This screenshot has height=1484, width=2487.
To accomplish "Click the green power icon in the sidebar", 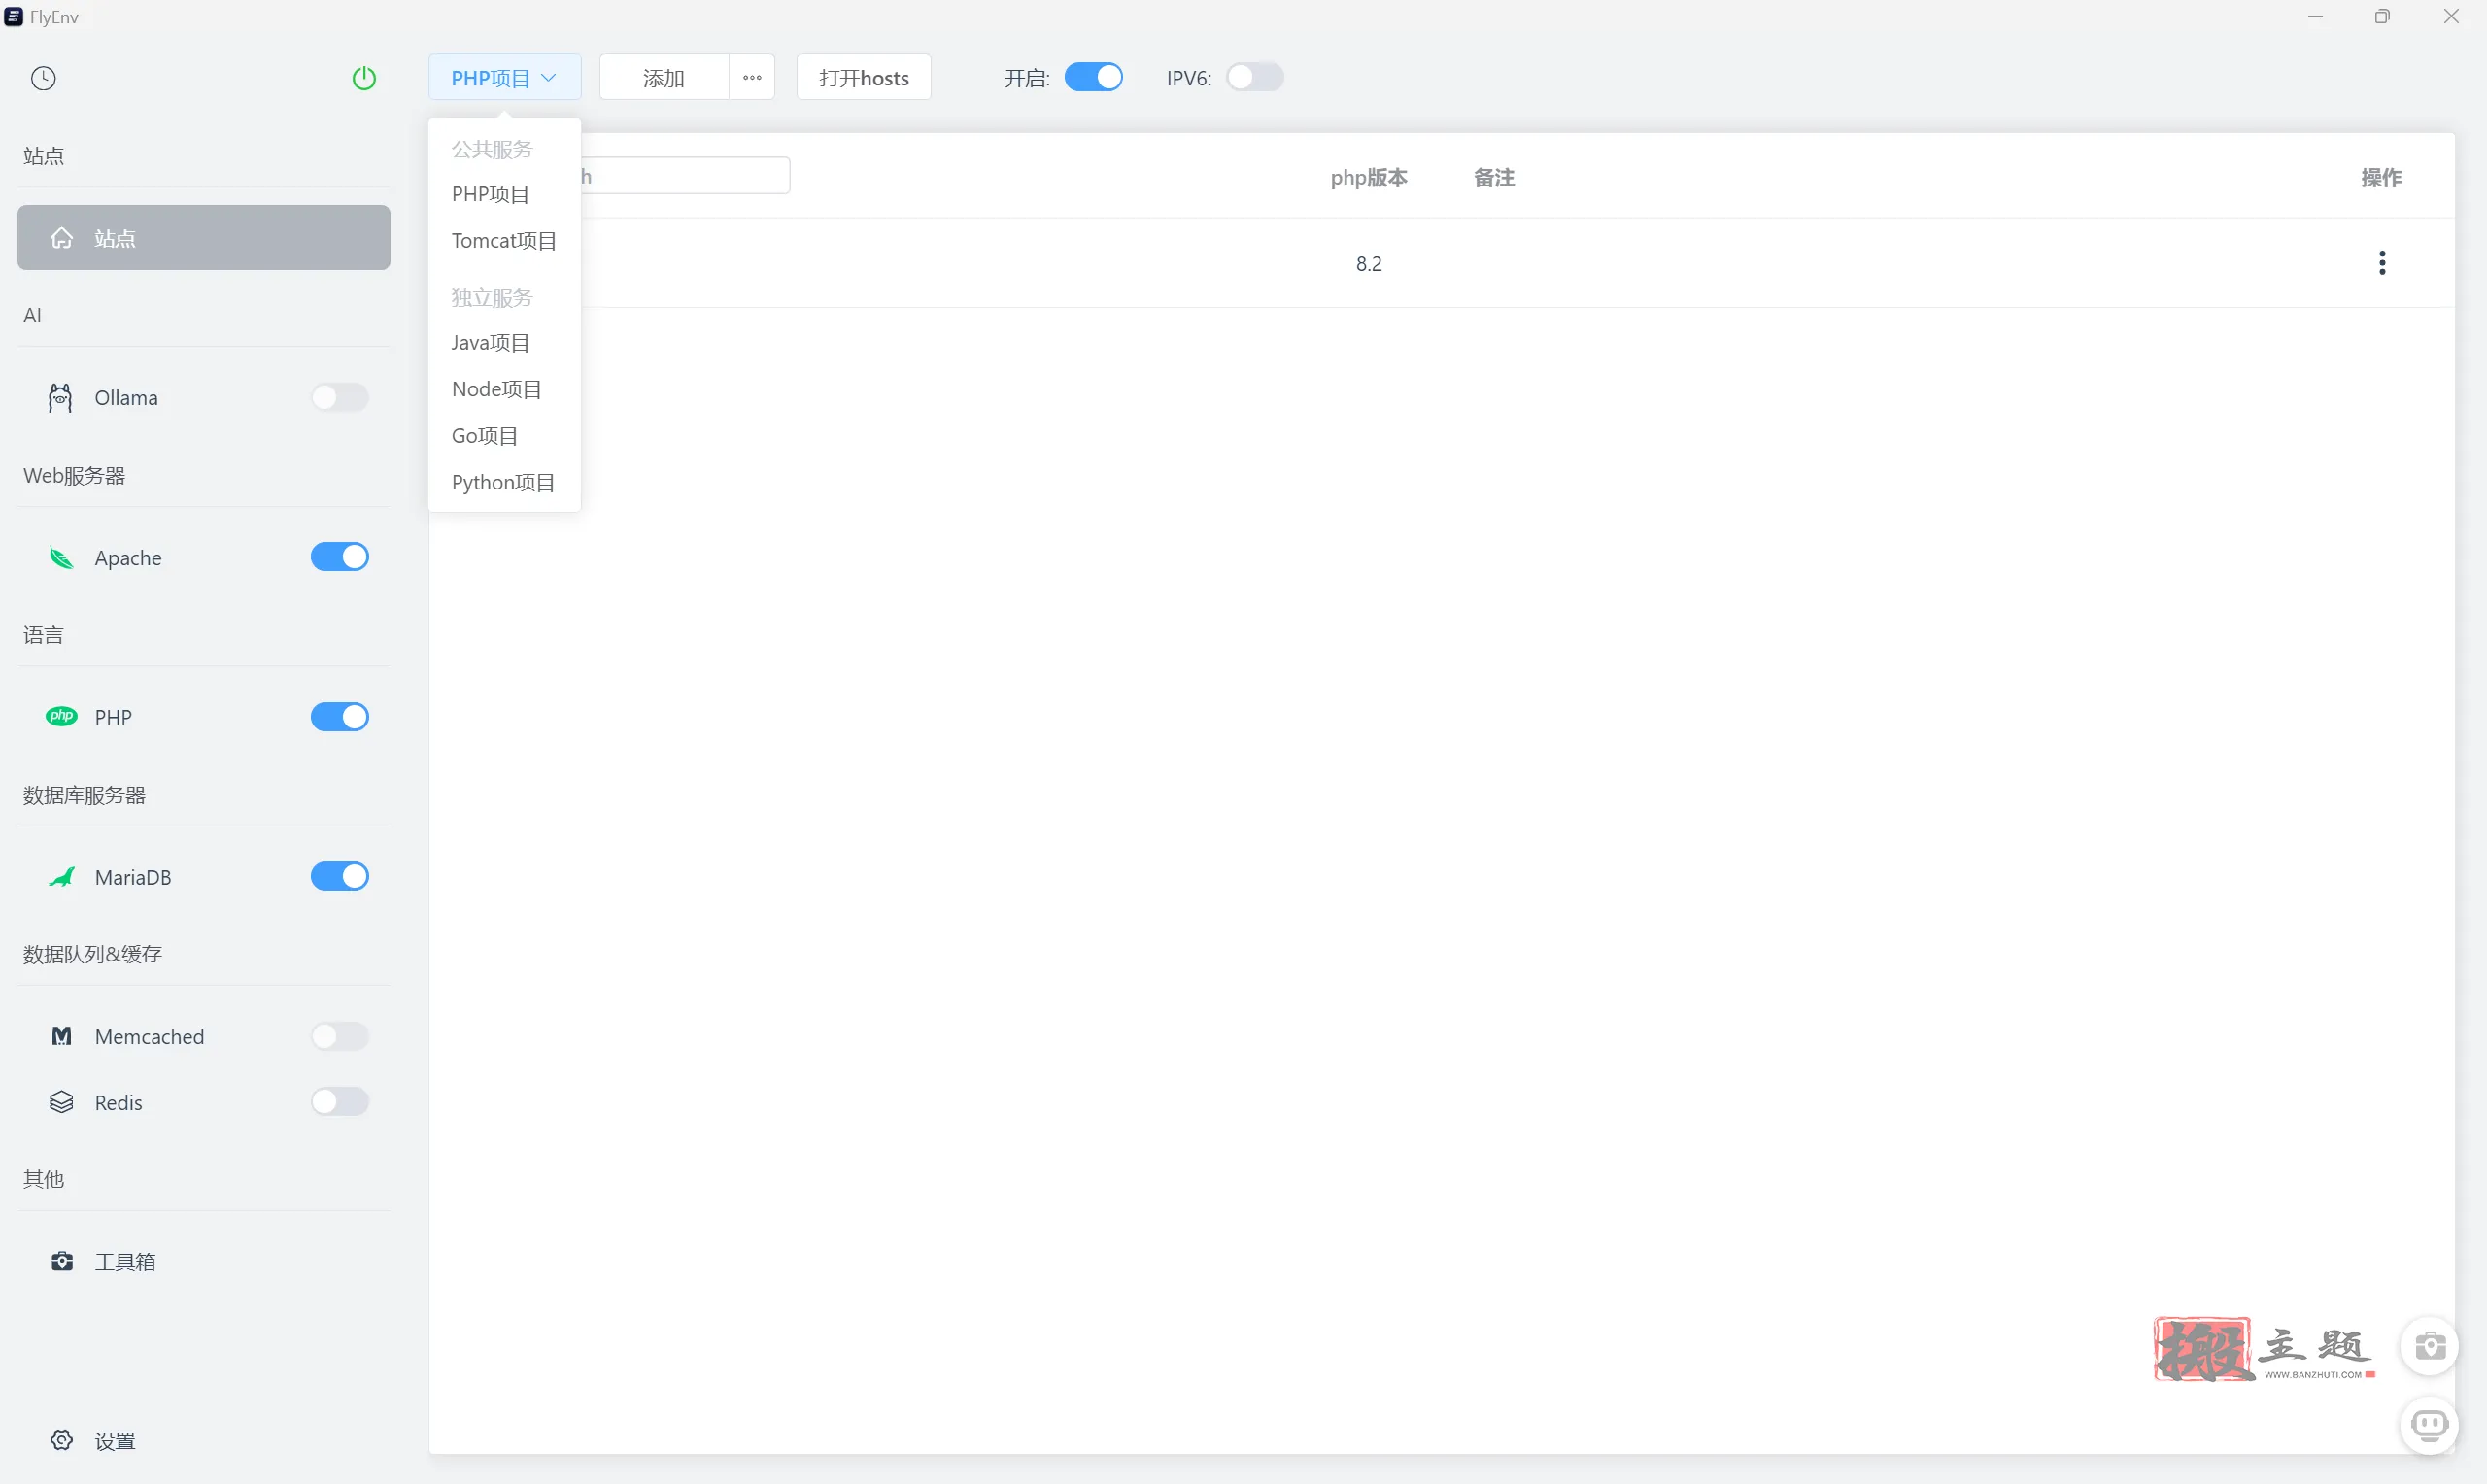I will [364, 78].
